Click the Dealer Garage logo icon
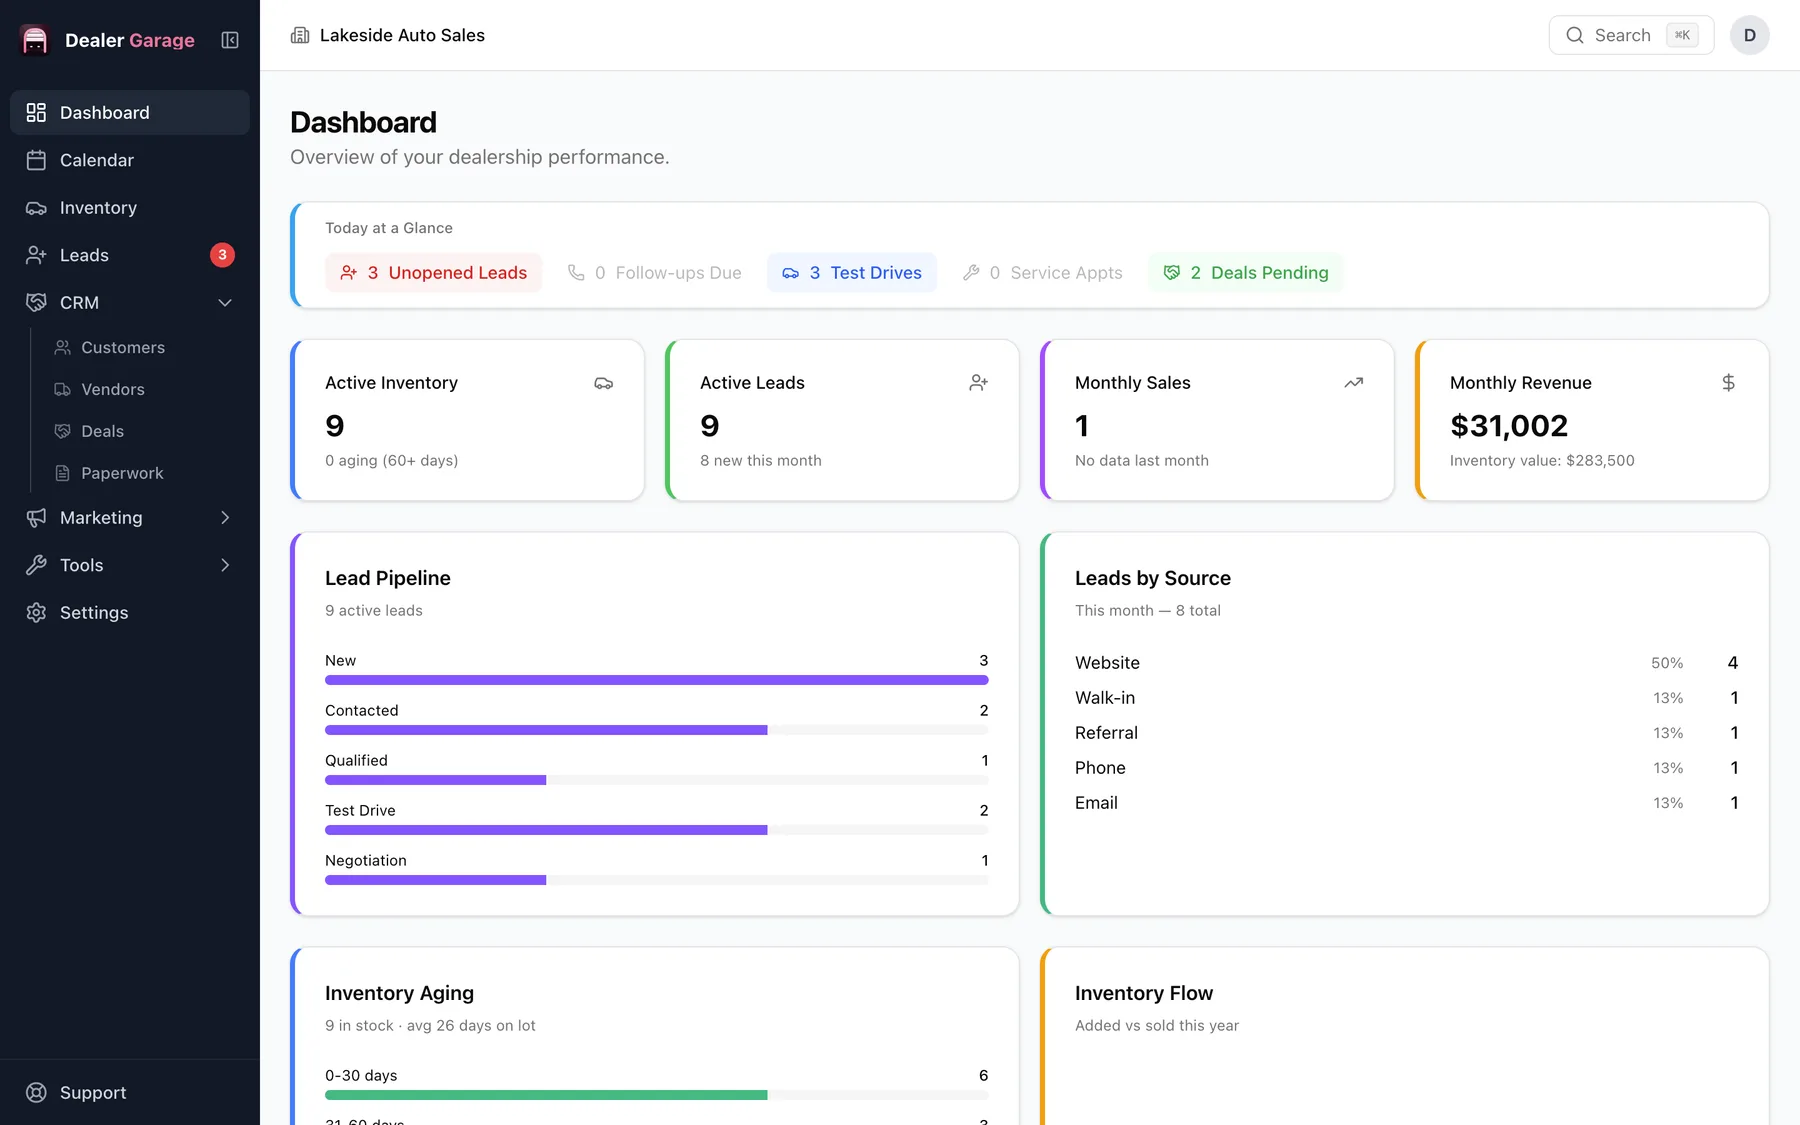Image resolution: width=1800 pixels, height=1125 pixels. [35, 40]
